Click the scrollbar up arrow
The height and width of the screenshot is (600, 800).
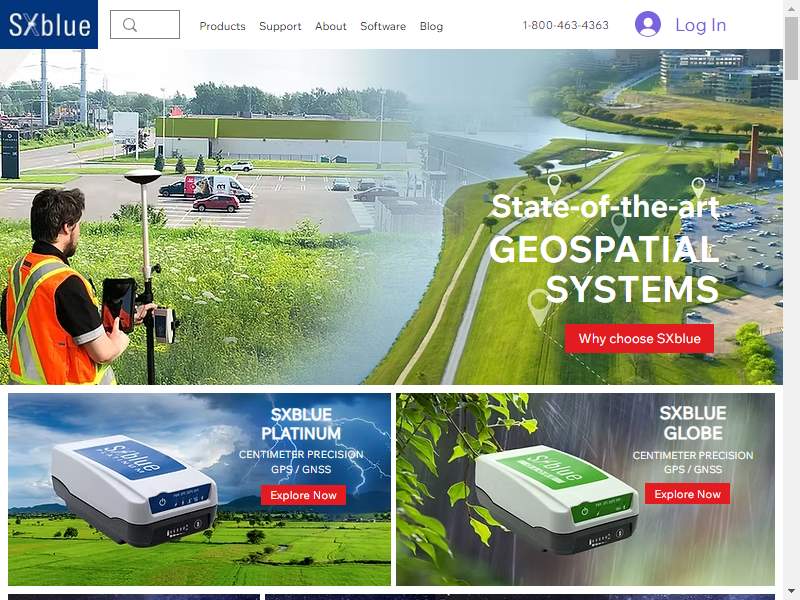[x=791, y=5]
